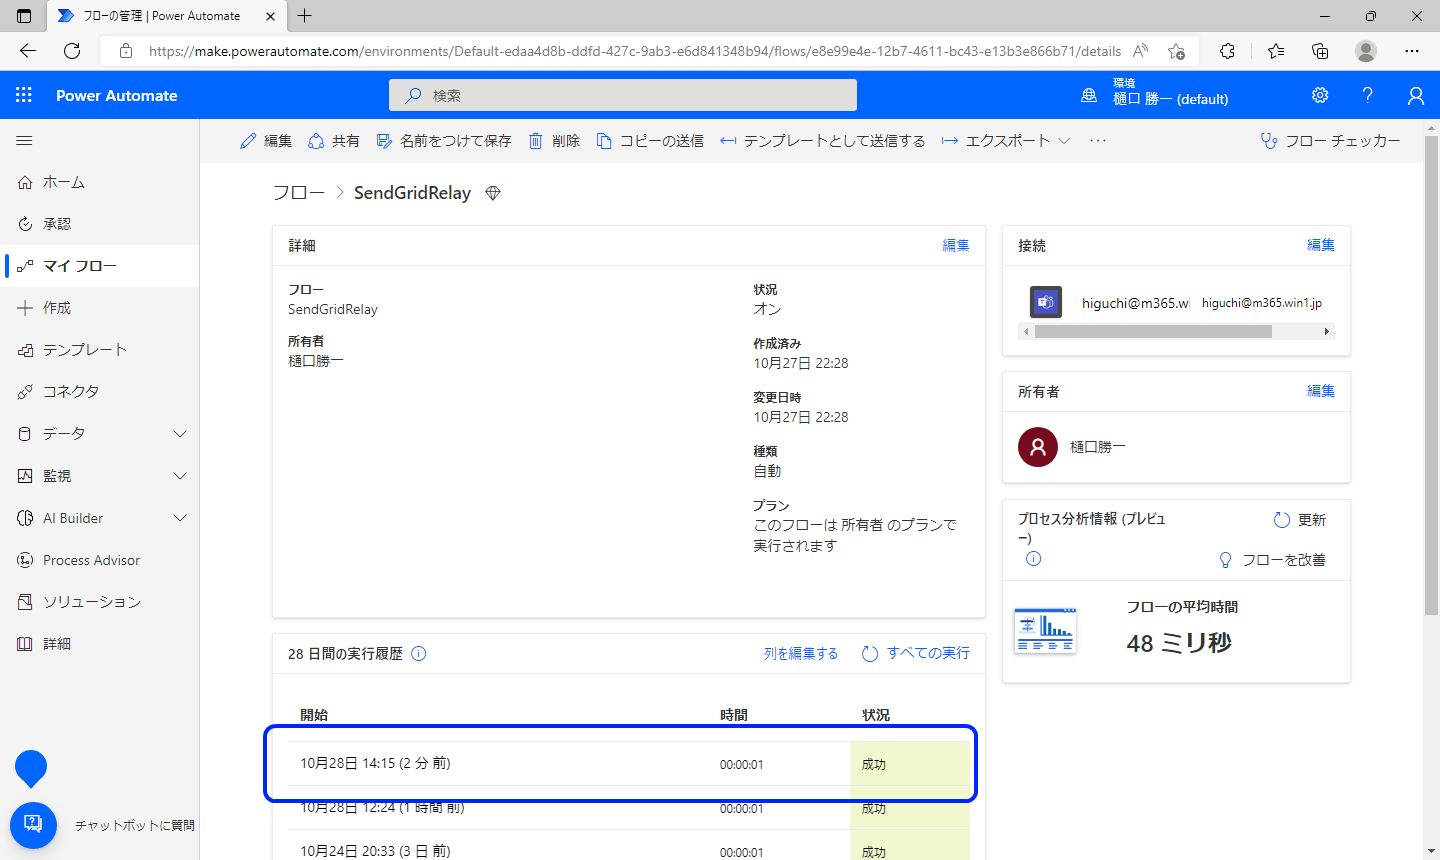Collapse the left navigation hamburger menu
The image size is (1440, 860).
[24, 141]
